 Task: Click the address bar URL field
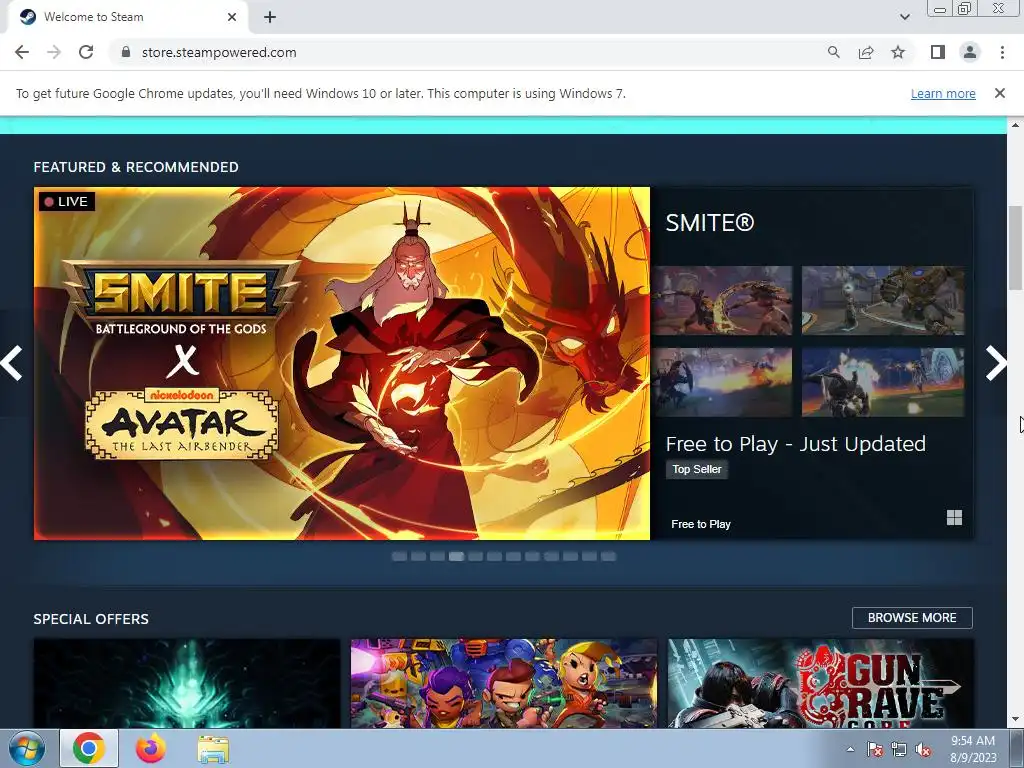coord(470,52)
